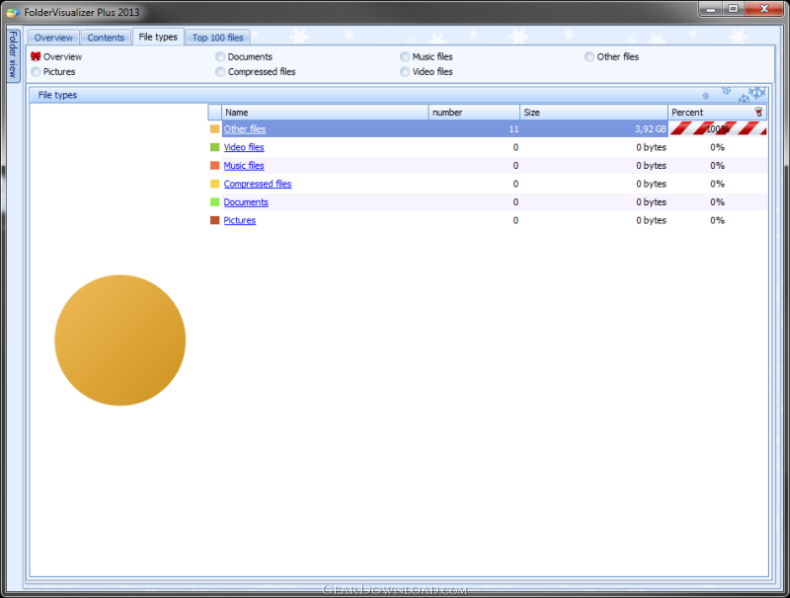Choose the Other files radio option
790x598 pixels.
(612, 56)
